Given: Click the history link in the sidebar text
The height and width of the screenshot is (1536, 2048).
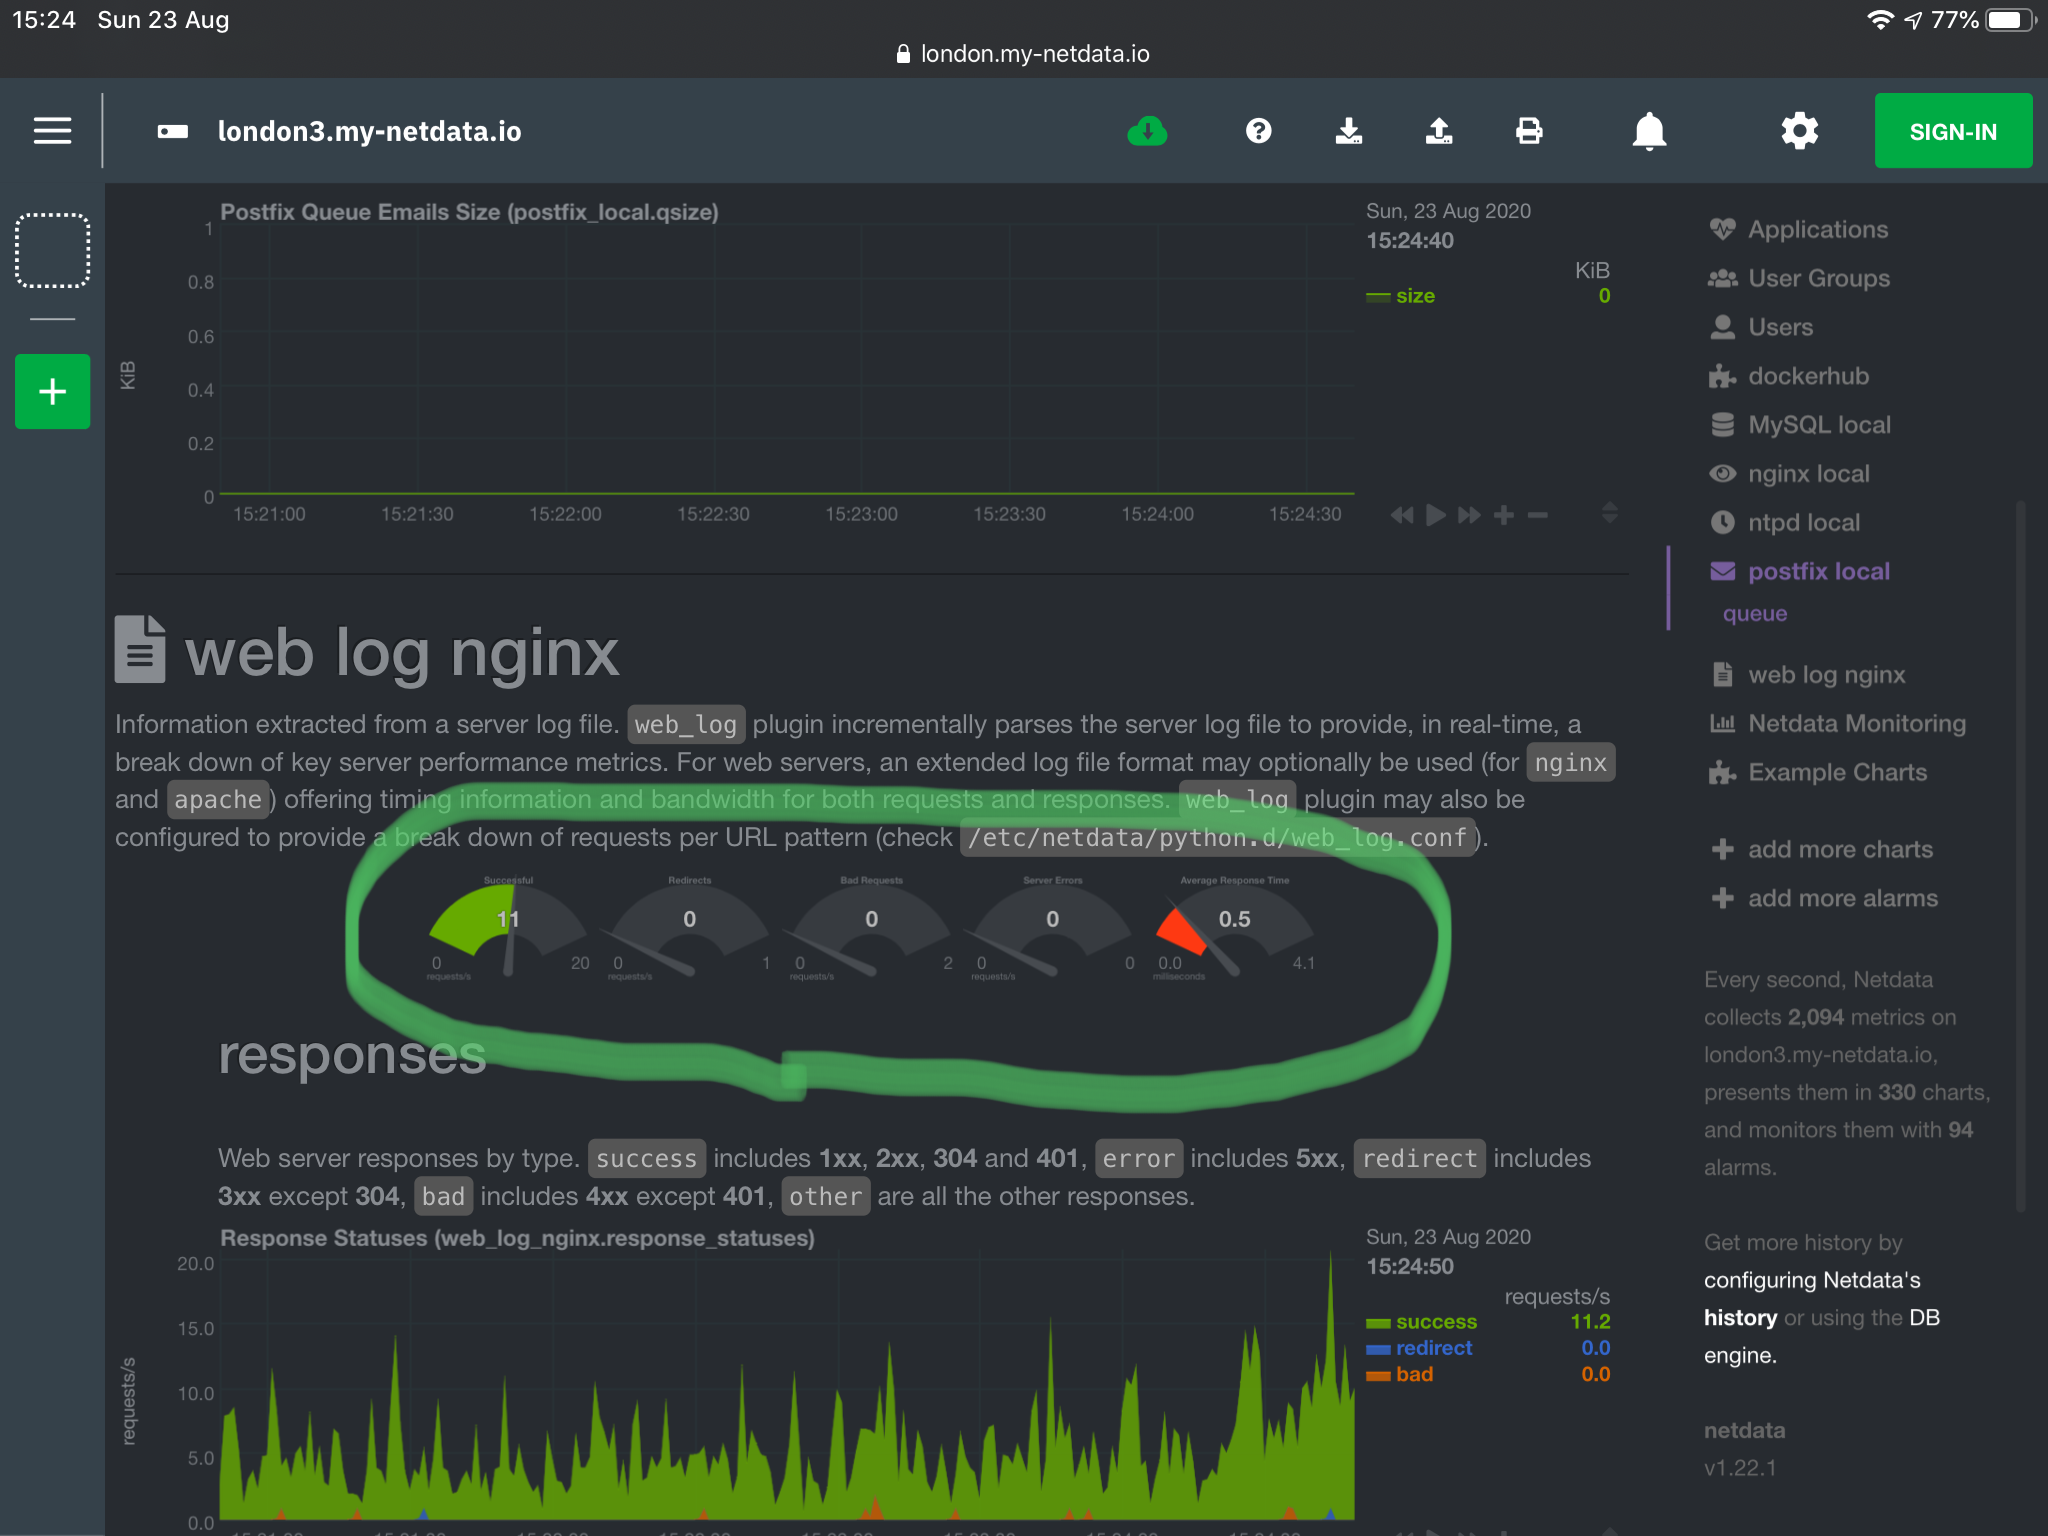Looking at the screenshot, I should [x=1740, y=1317].
